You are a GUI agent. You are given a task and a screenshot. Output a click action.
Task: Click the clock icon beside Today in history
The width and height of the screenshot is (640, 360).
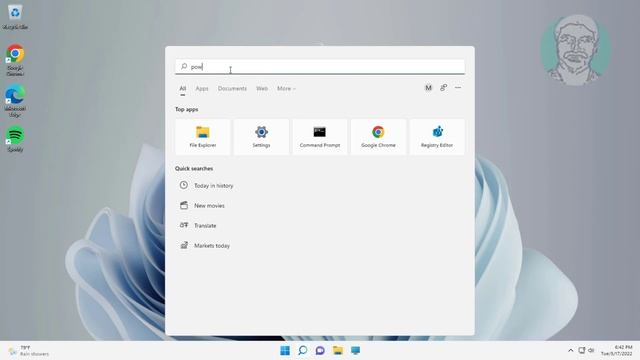pyautogui.click(x=184, y=185)
